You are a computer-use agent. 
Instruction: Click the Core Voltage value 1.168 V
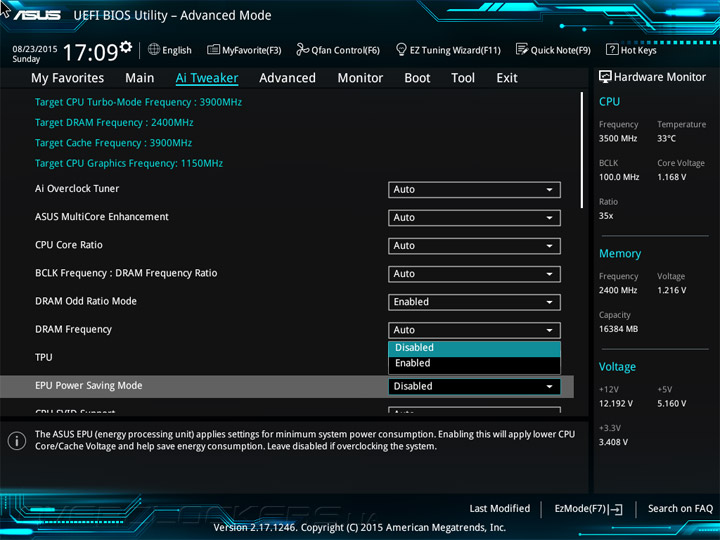672,177
